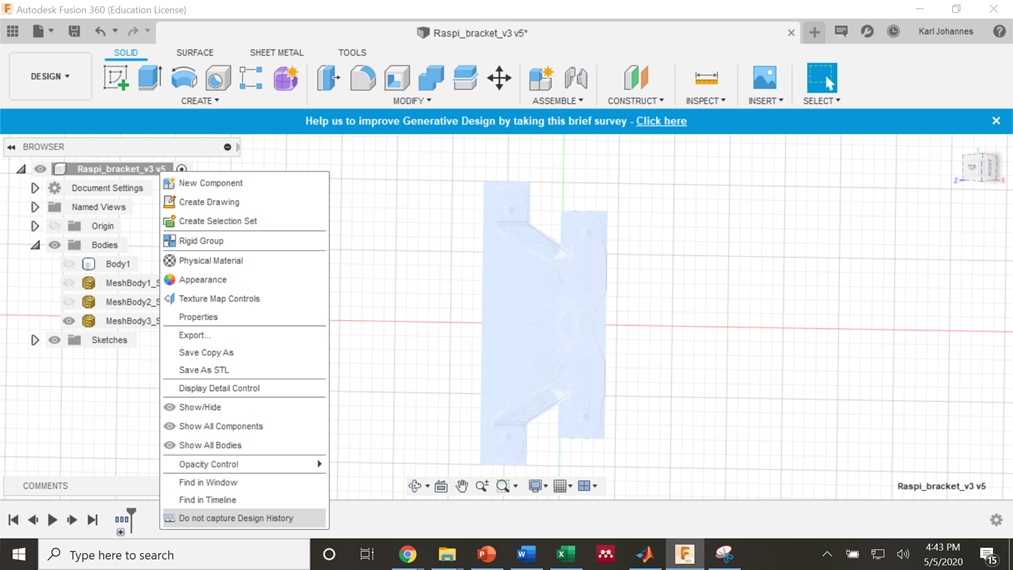Open the MODIFY dropdown menu
Screen dimensions: 1013x570
point(412,101)
